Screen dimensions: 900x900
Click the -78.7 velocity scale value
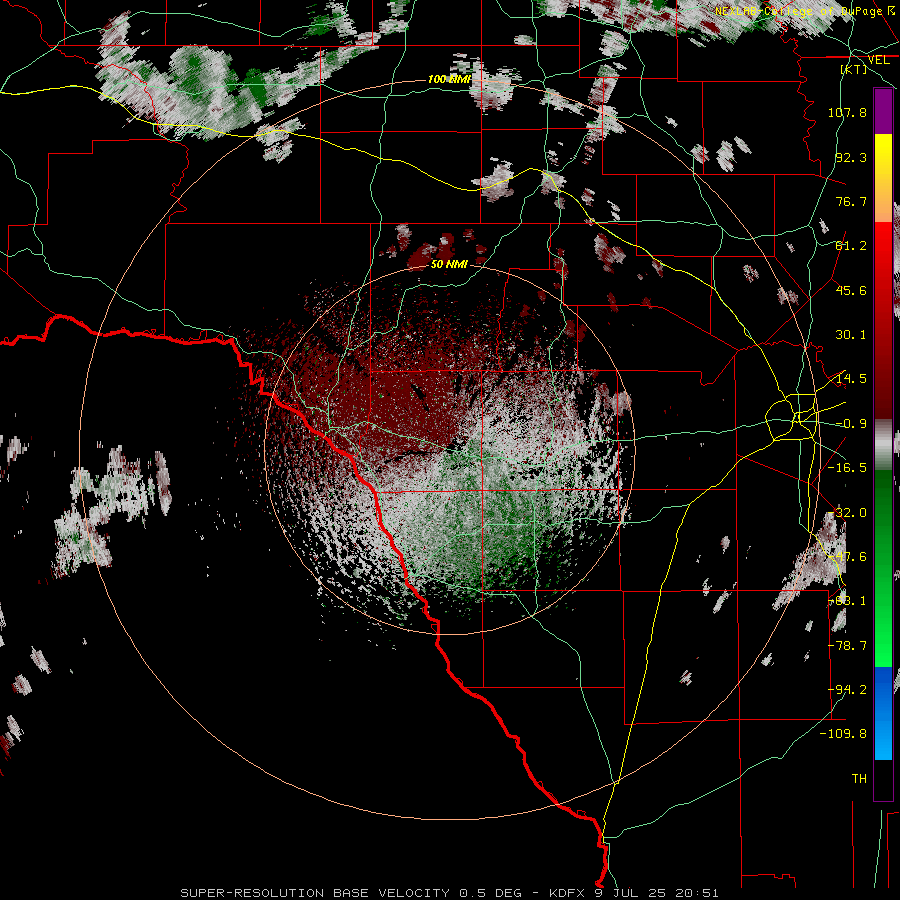point(847,646)
